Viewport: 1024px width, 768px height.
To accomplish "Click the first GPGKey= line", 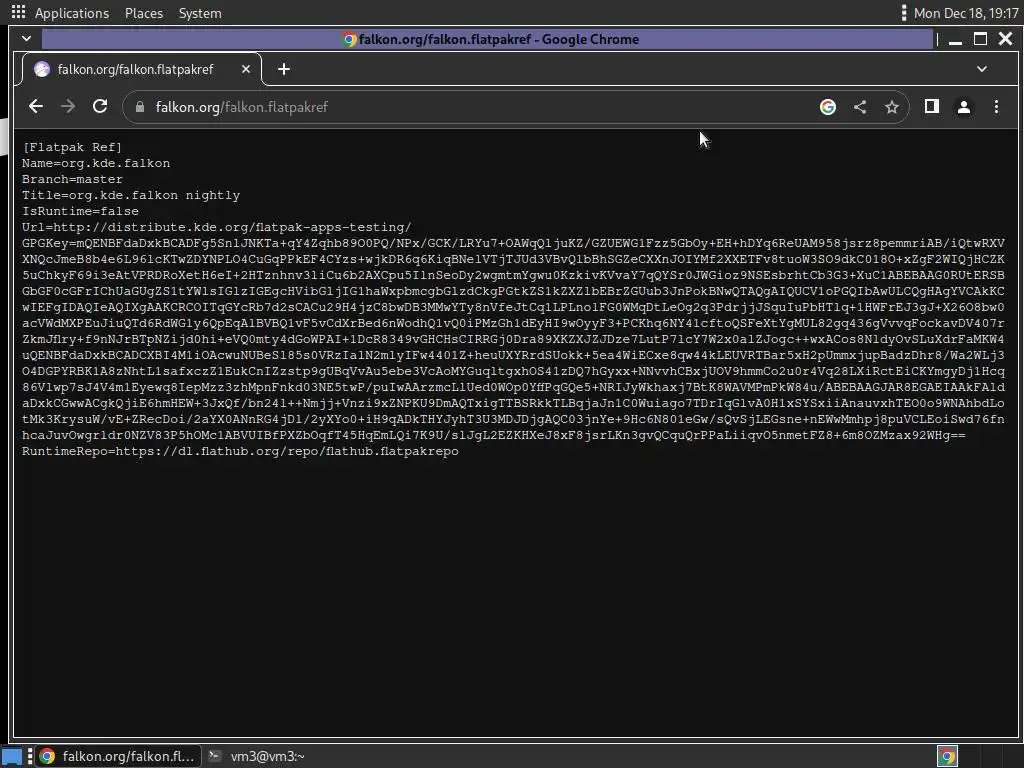I will tap(513, 243).
